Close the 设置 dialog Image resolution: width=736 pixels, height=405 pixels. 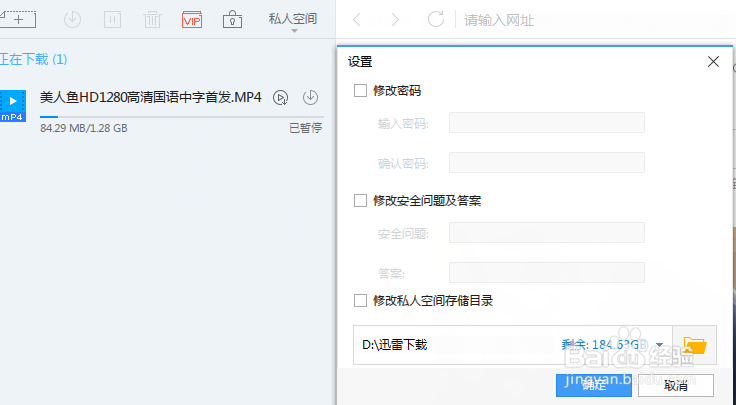point(713,61)
